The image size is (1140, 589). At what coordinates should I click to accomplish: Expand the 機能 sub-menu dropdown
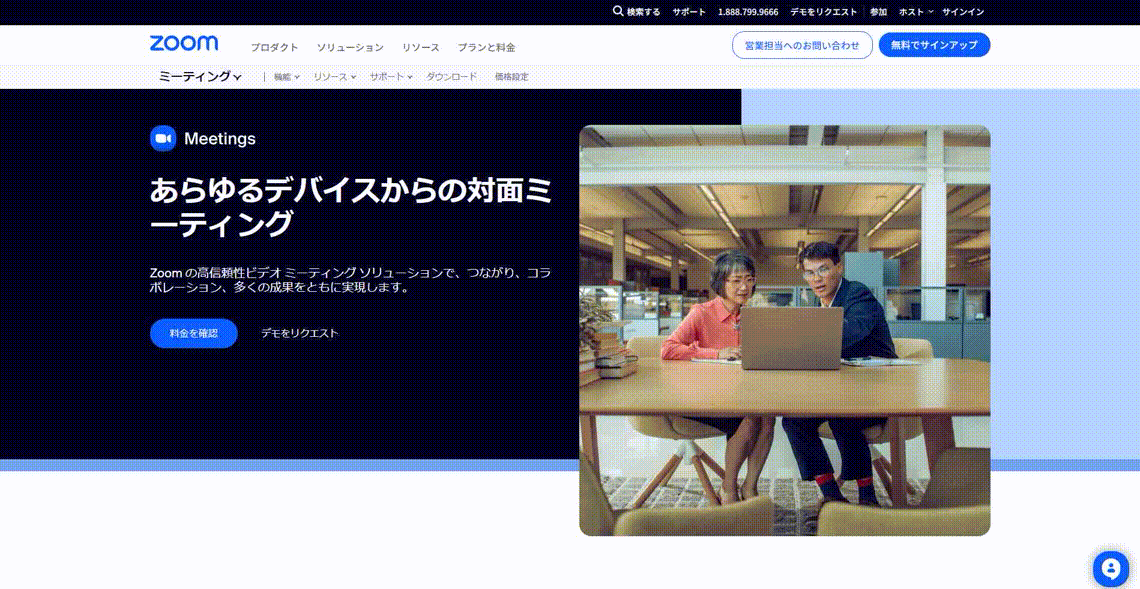(x=286, y=76)
